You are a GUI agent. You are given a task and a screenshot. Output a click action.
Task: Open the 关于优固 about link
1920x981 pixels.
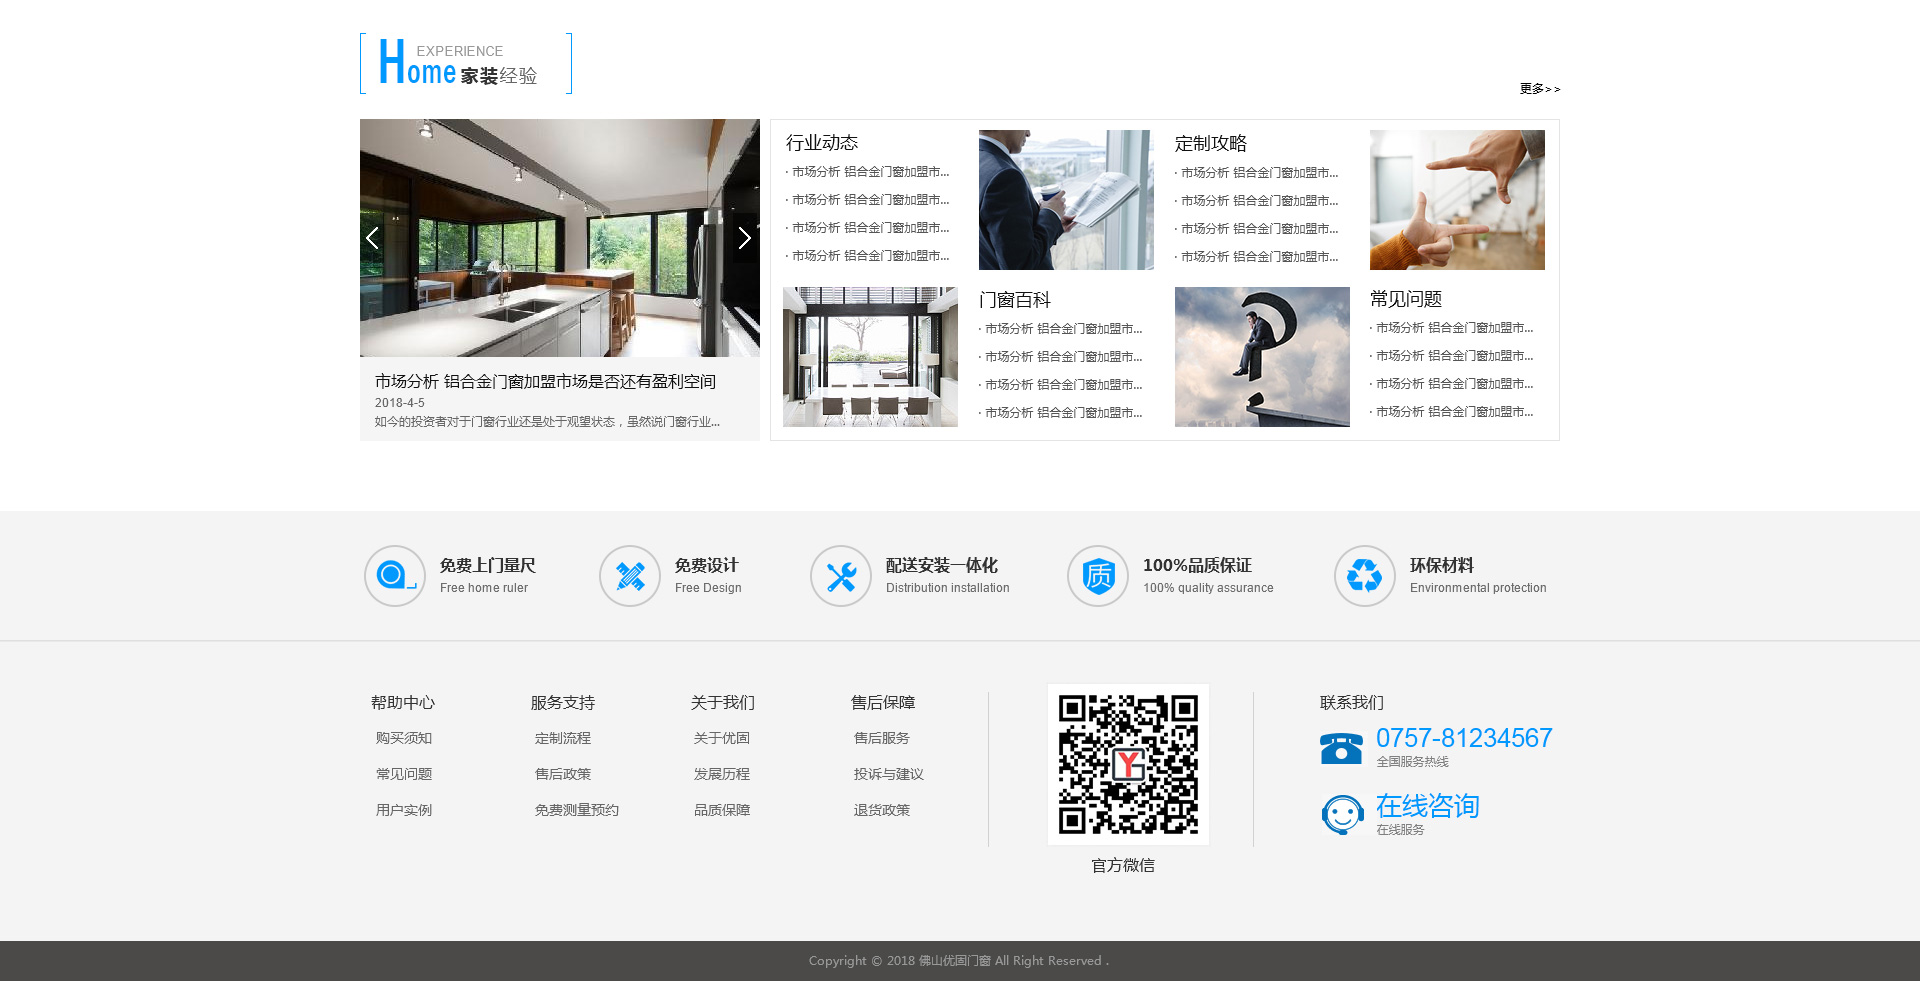(x=721, y=738)
